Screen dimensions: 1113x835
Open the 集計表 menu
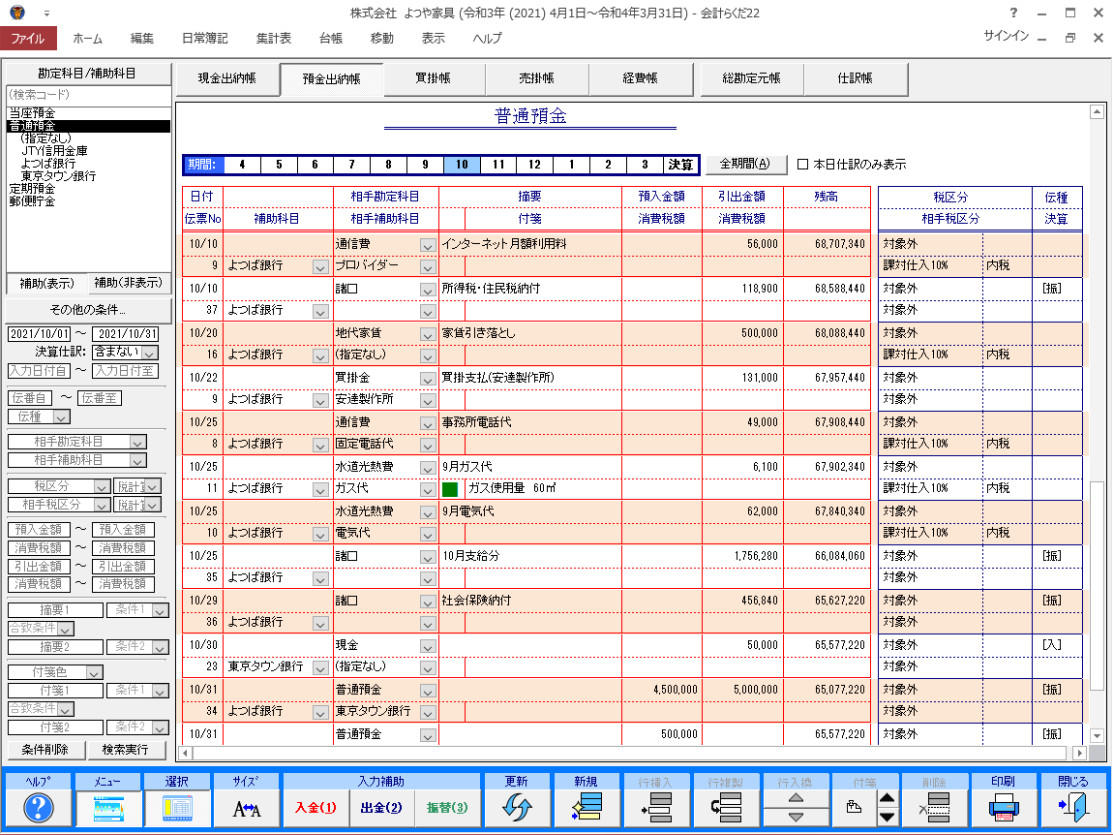(272, 38)
